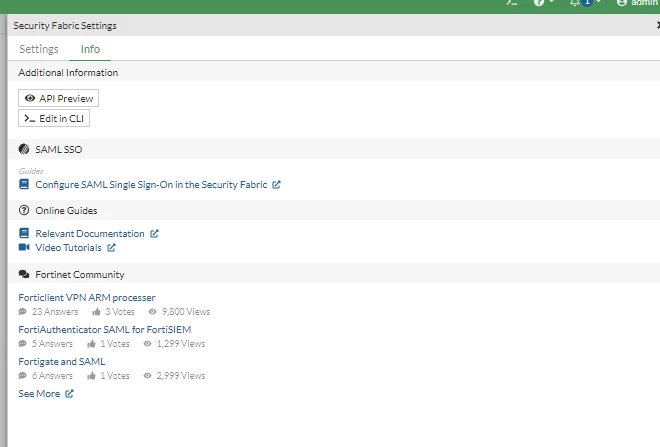660x447 pixels.
Task: Click external link icon beside See More
Action: [x=69, y=394]
